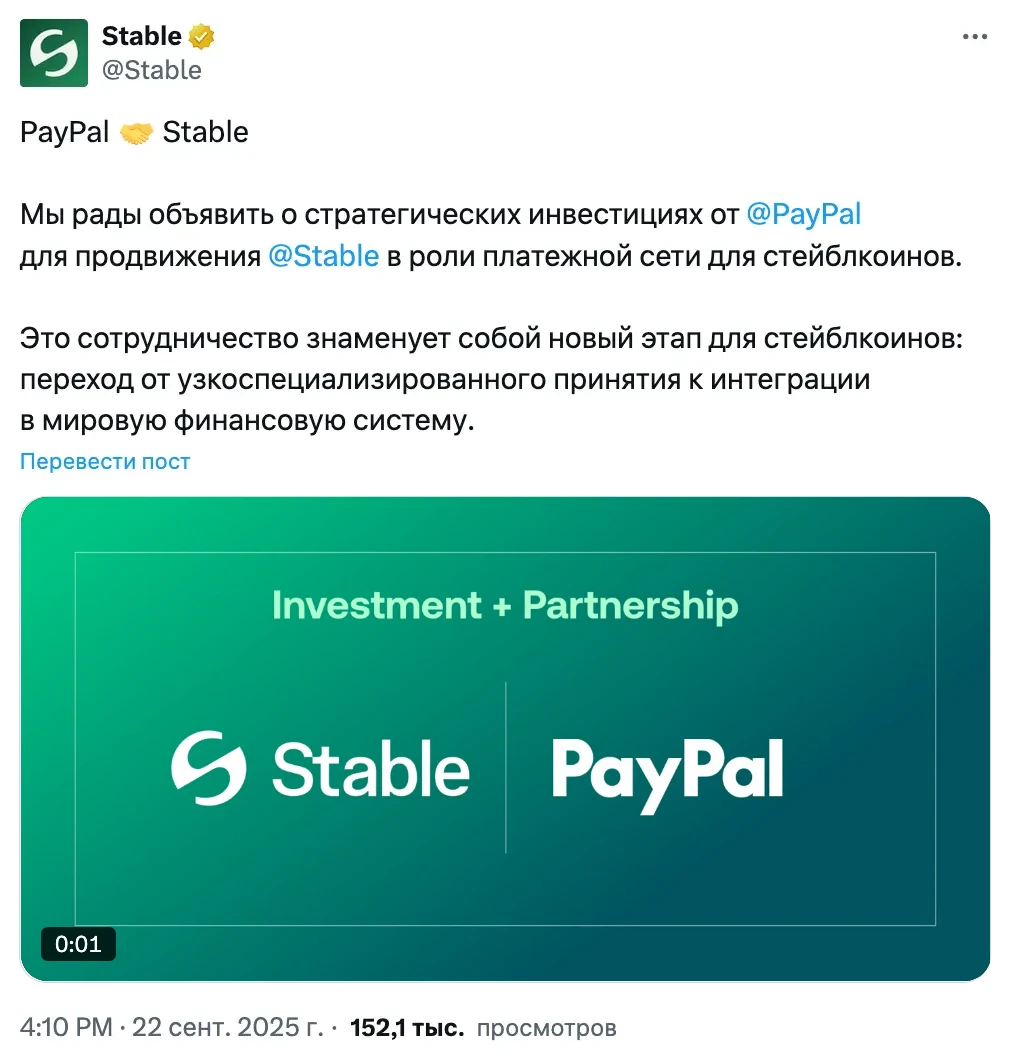Click the 152,1 тыс. view count
The width and height of the screenshot is (1009, 1061).
pos(407,1027)
